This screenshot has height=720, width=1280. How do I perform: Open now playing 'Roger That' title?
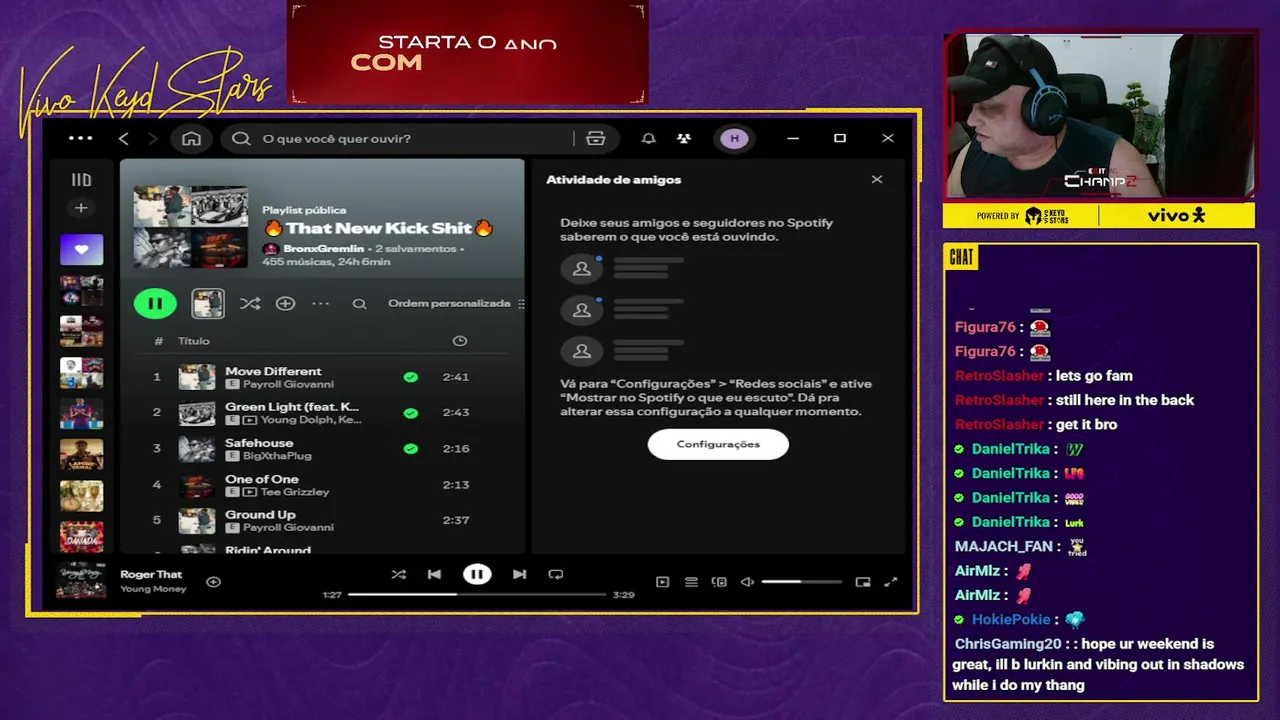[x=151, y=574]
